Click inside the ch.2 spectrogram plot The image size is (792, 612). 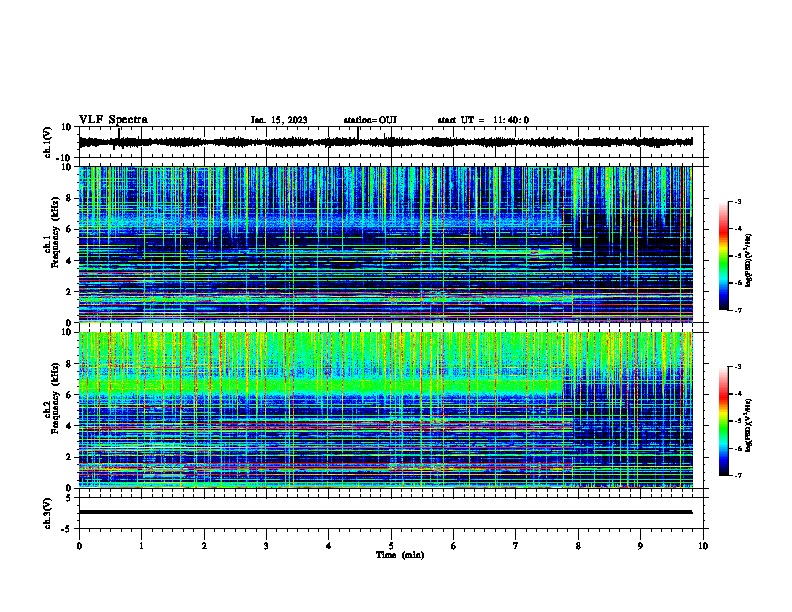click(385, 410)
